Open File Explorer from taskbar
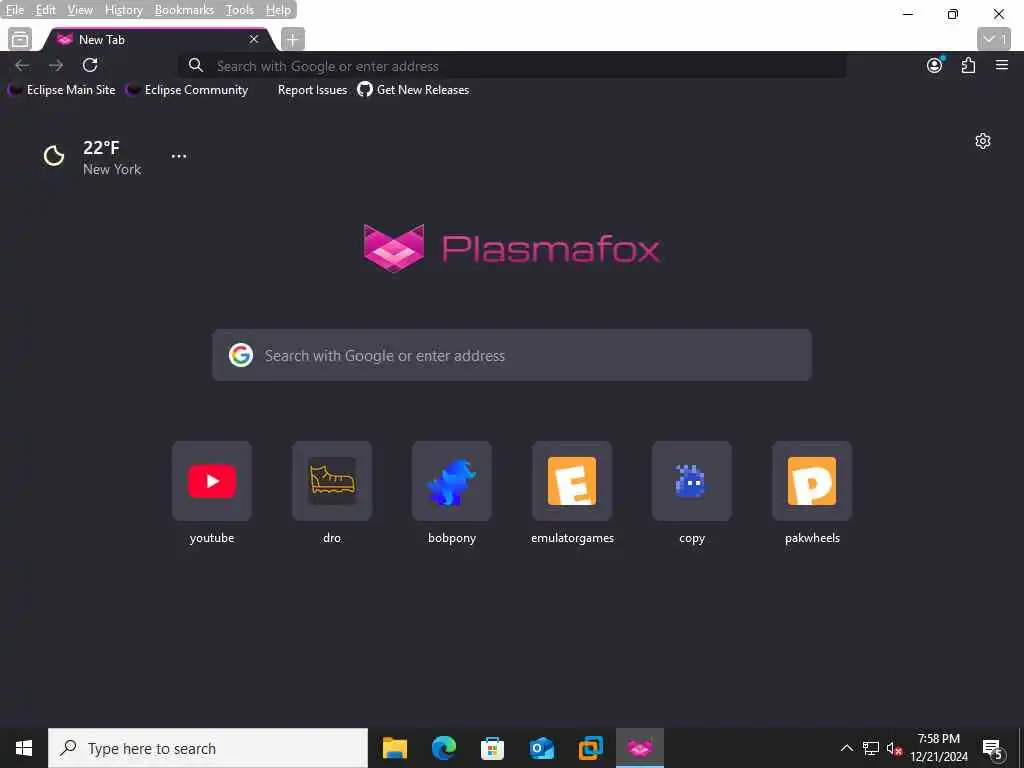Viewport: 1024px width, 768px height. [x=394, y=748]
